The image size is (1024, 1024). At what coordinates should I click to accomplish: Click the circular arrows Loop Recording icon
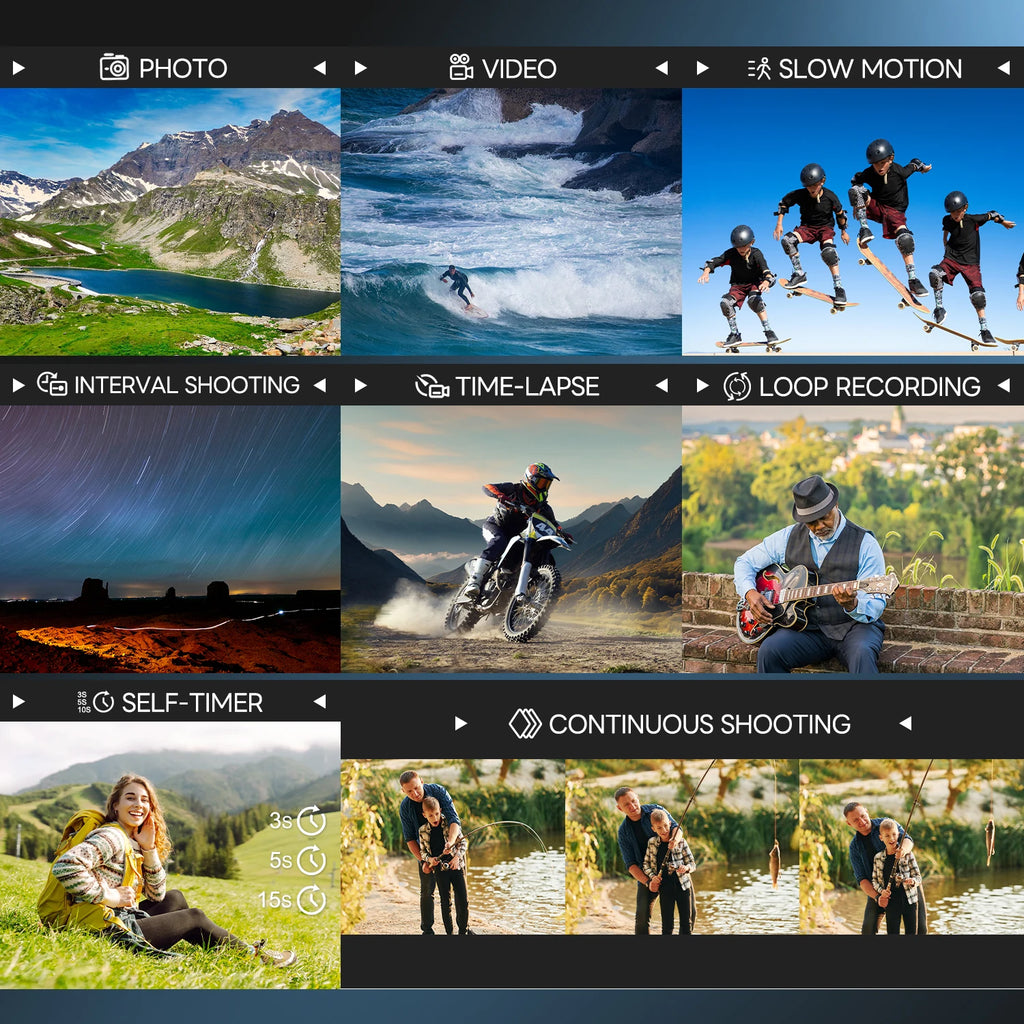737,386
